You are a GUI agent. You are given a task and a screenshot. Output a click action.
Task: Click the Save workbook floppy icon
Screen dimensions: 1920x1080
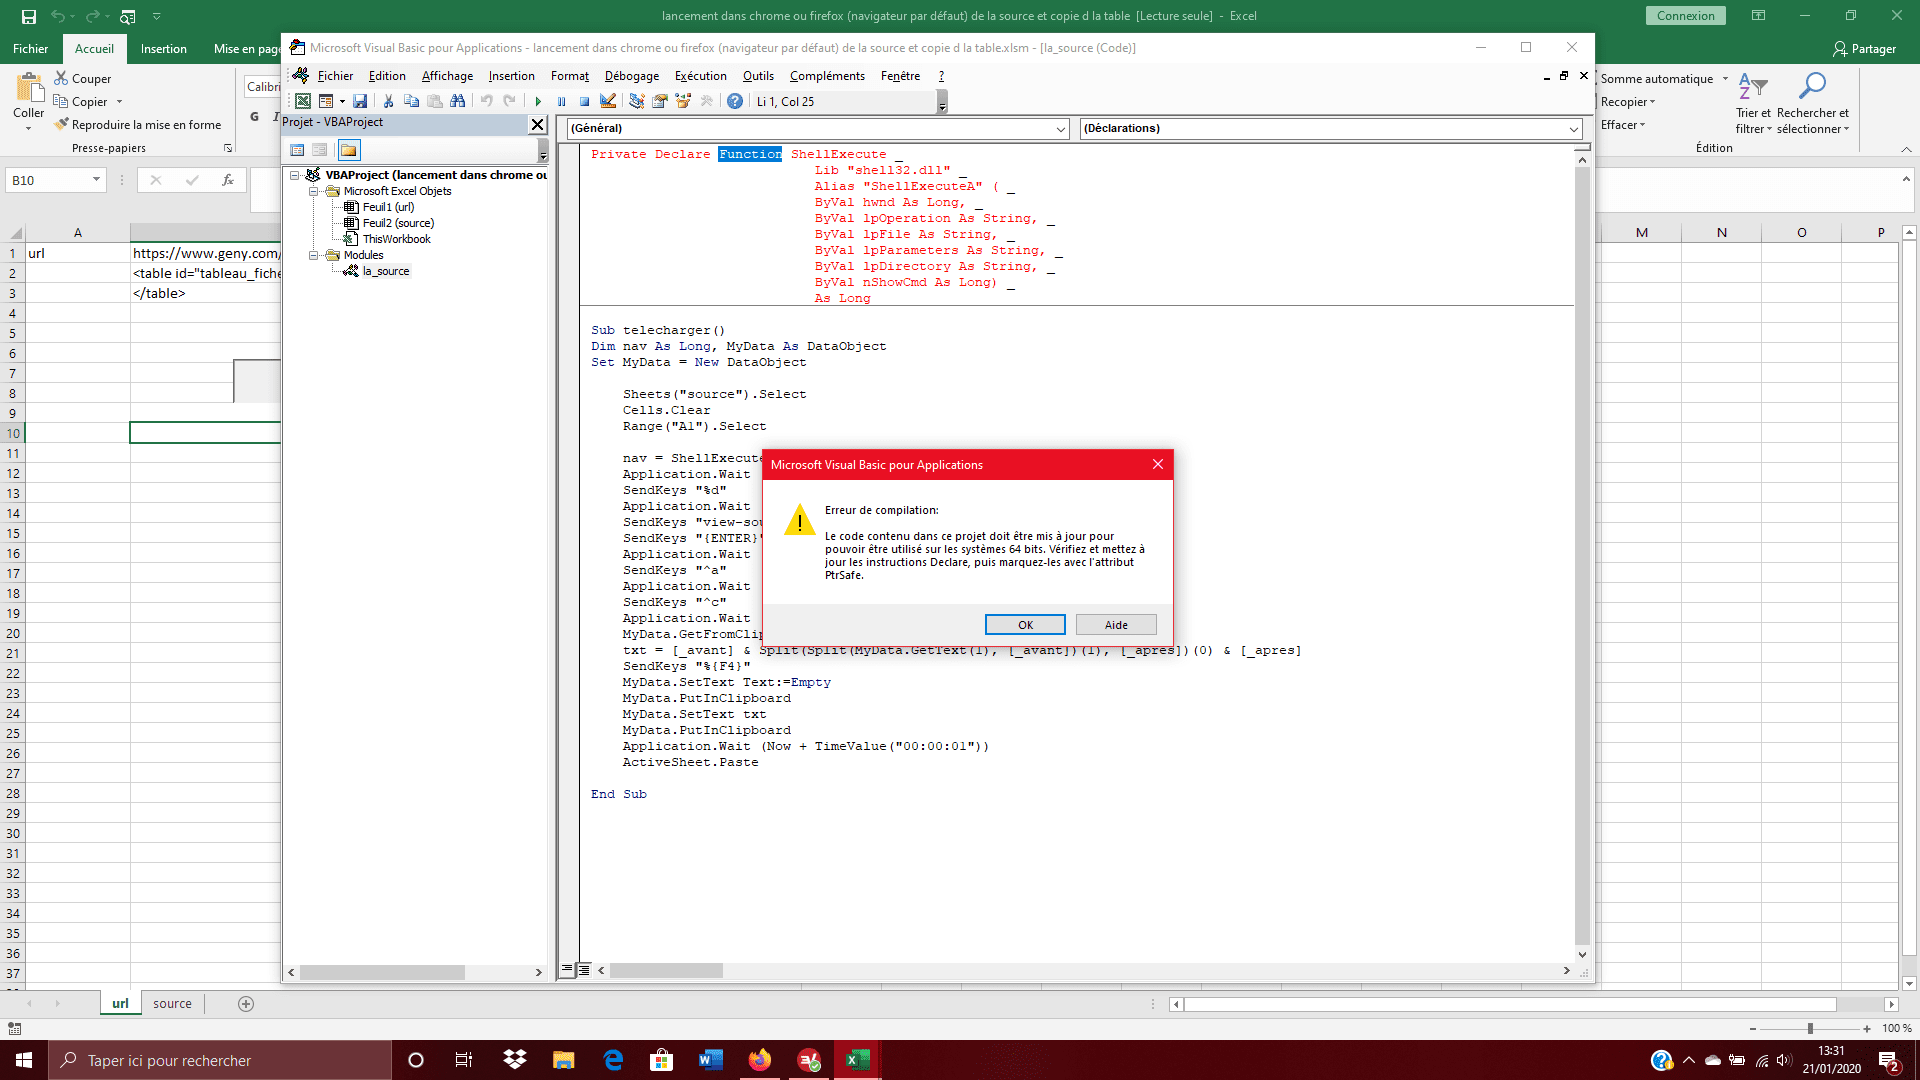point(360,101)
